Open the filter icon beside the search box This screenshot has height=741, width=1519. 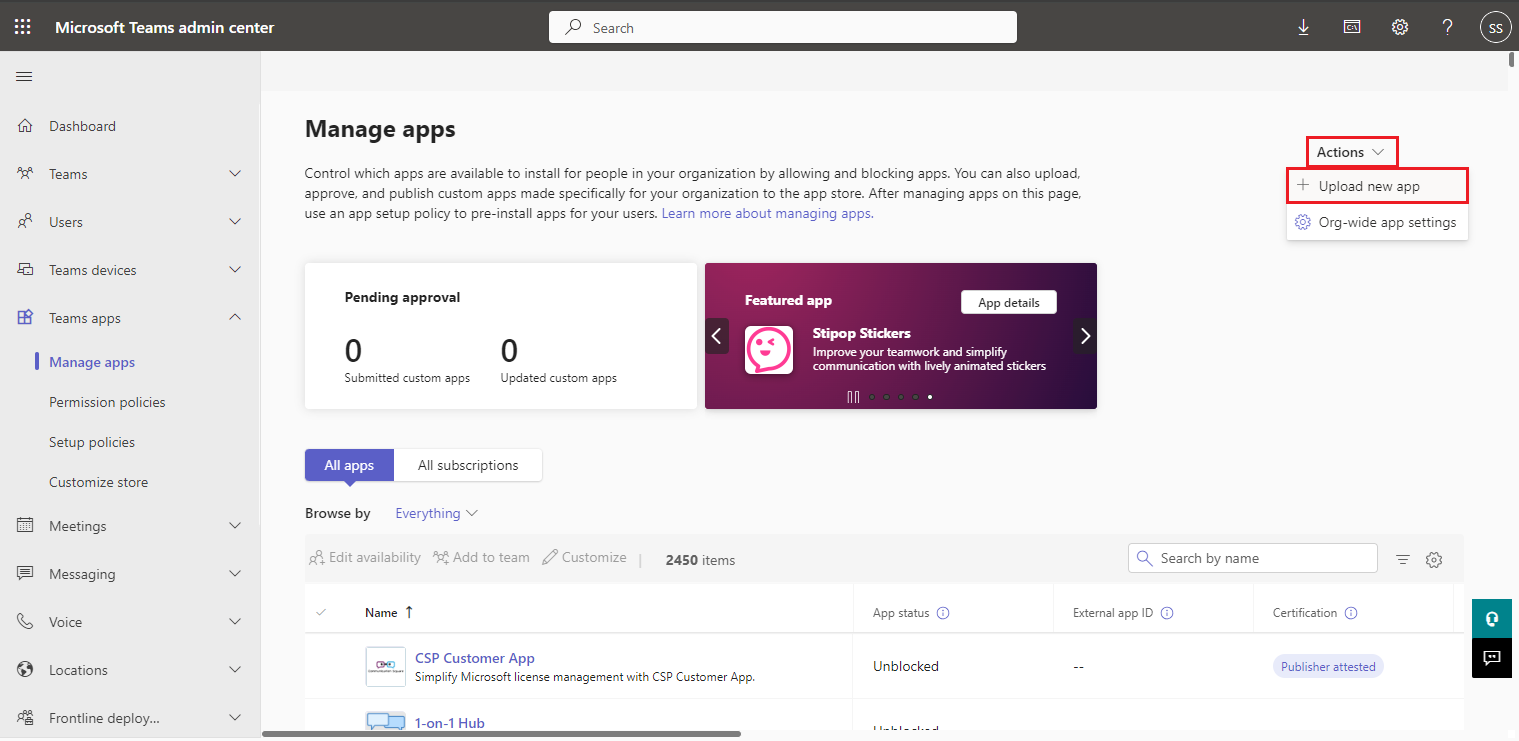(1403, 560)
